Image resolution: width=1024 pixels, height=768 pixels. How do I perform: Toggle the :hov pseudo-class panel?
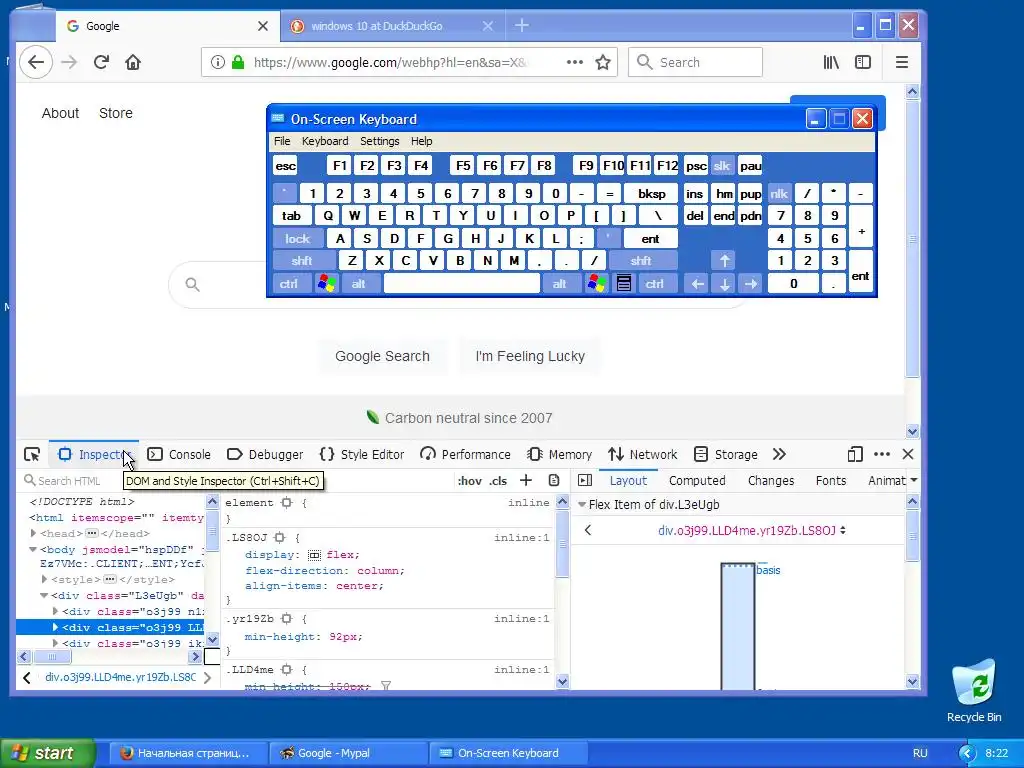pos(470,481)
